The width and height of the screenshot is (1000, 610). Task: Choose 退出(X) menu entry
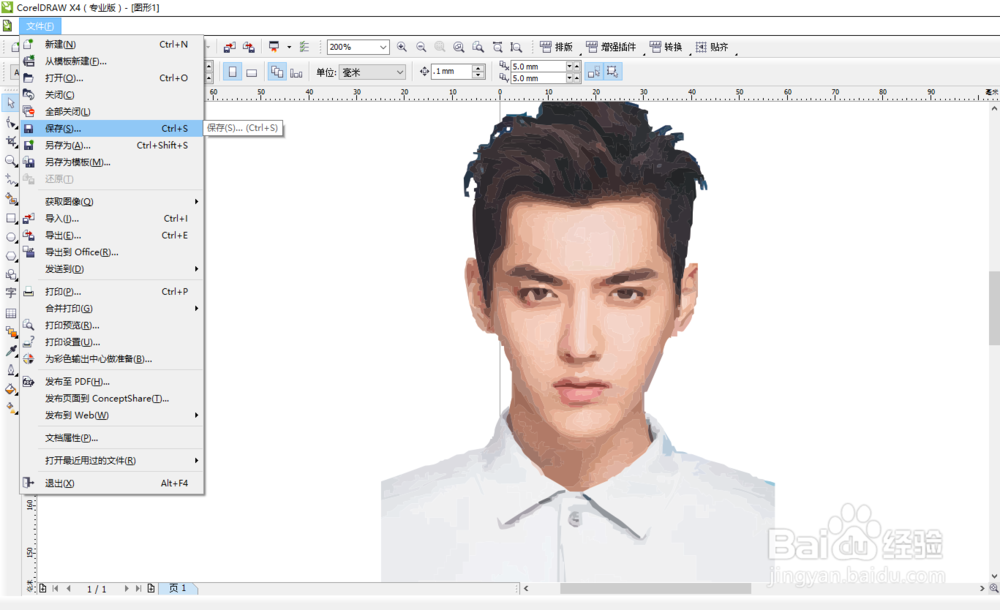(x=112, y=483)
